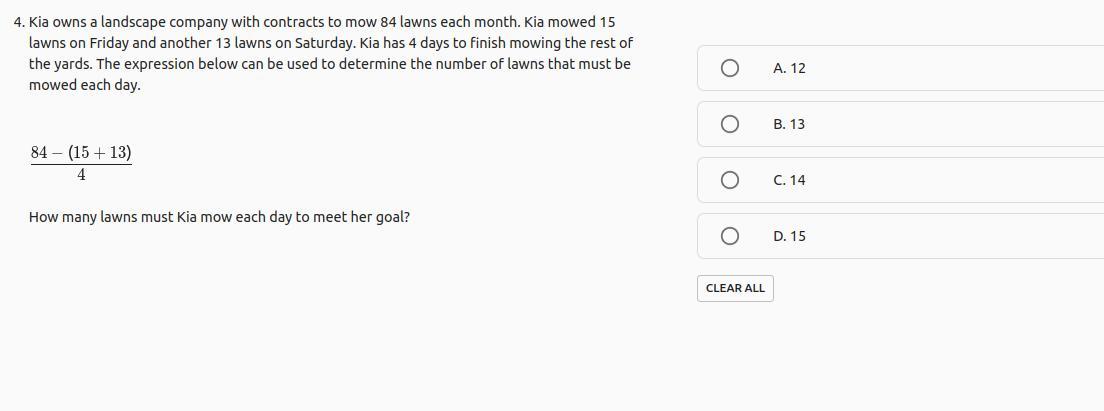Click the answer label "B. 13"

coord(789,124)
